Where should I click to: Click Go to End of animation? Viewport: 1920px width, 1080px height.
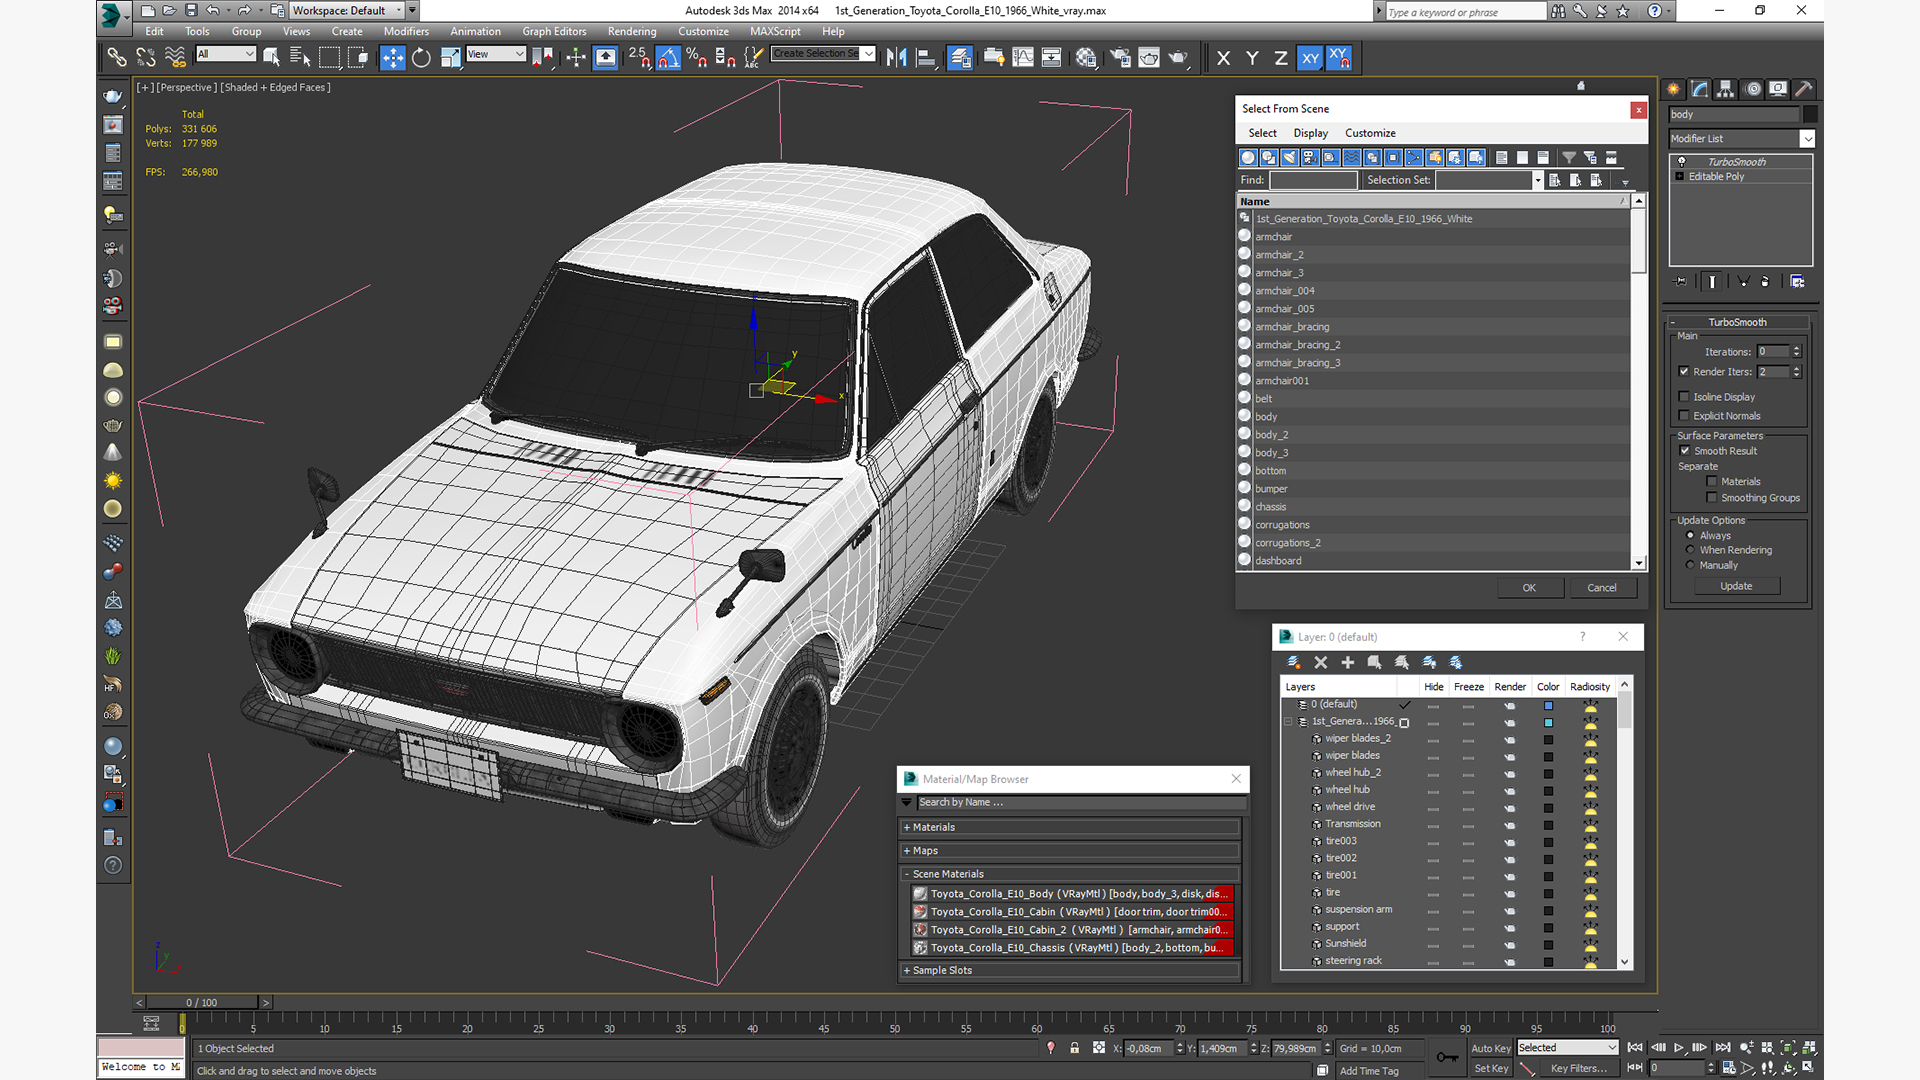coord(1723,1048)
